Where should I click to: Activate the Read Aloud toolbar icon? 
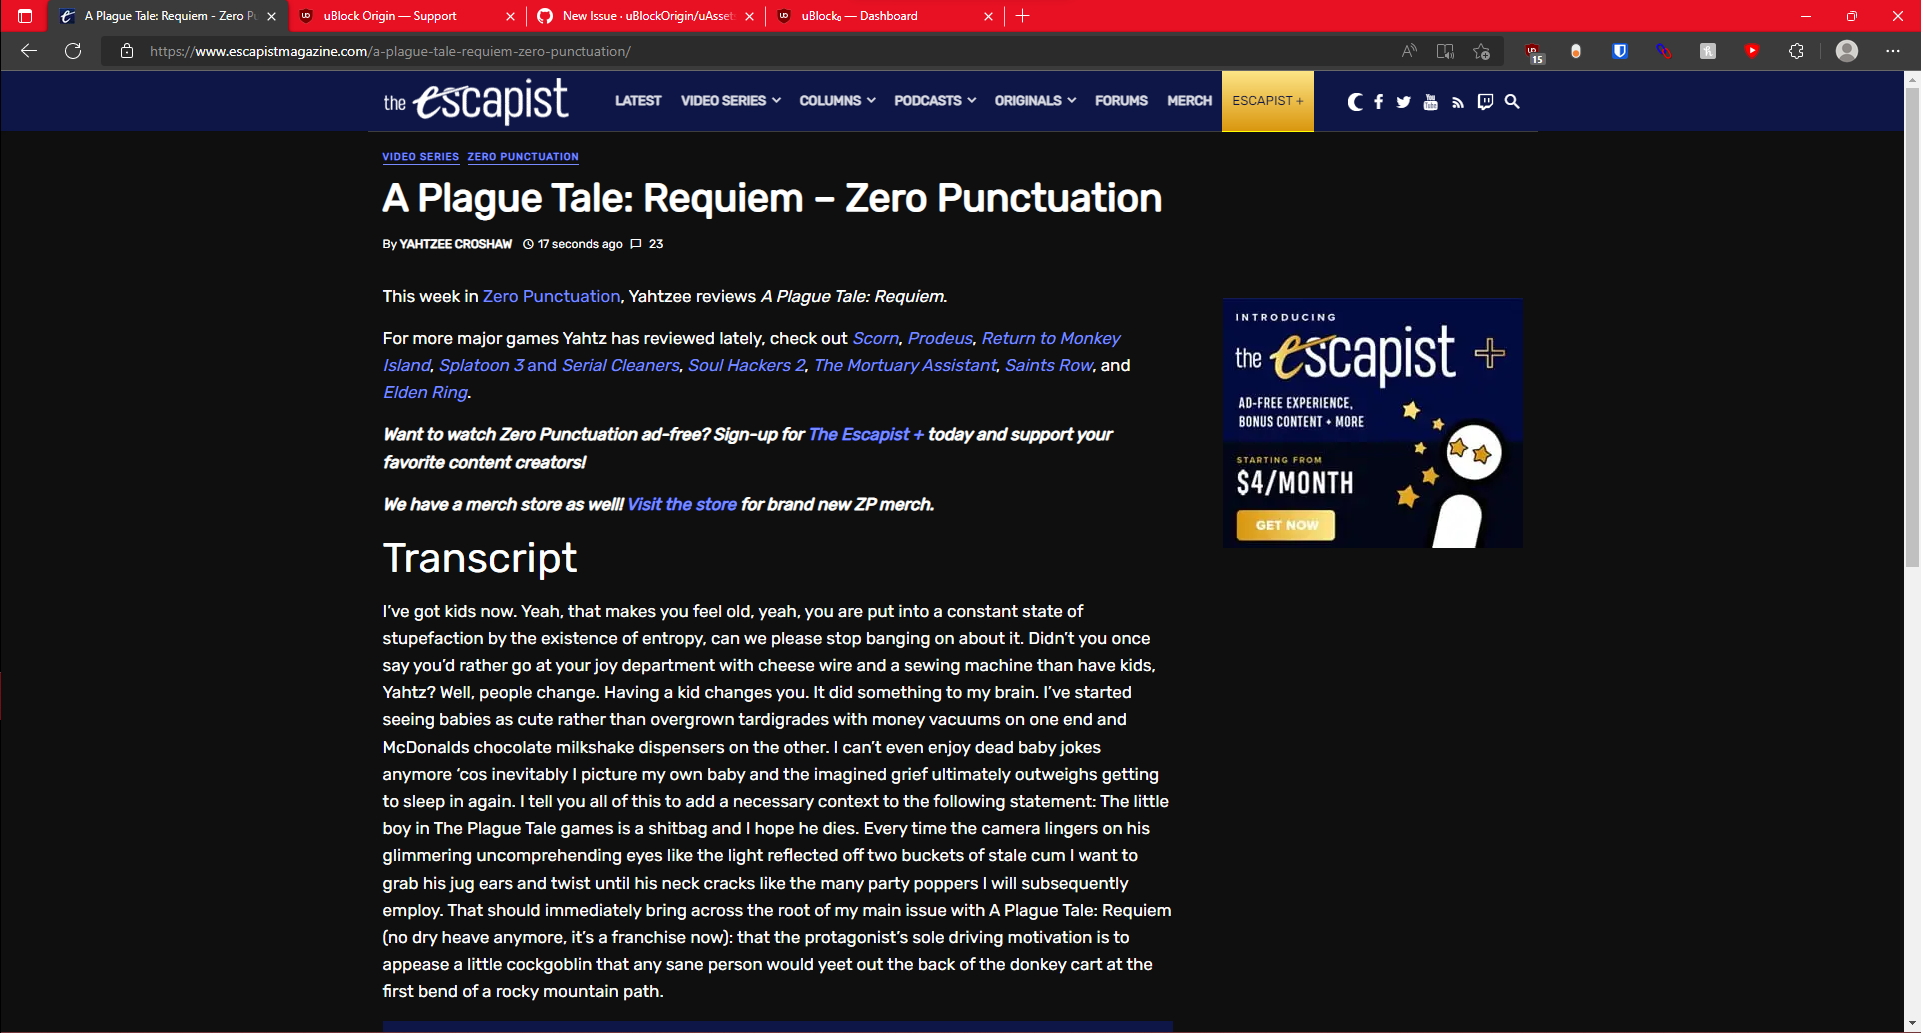[x=1409, y=51]
